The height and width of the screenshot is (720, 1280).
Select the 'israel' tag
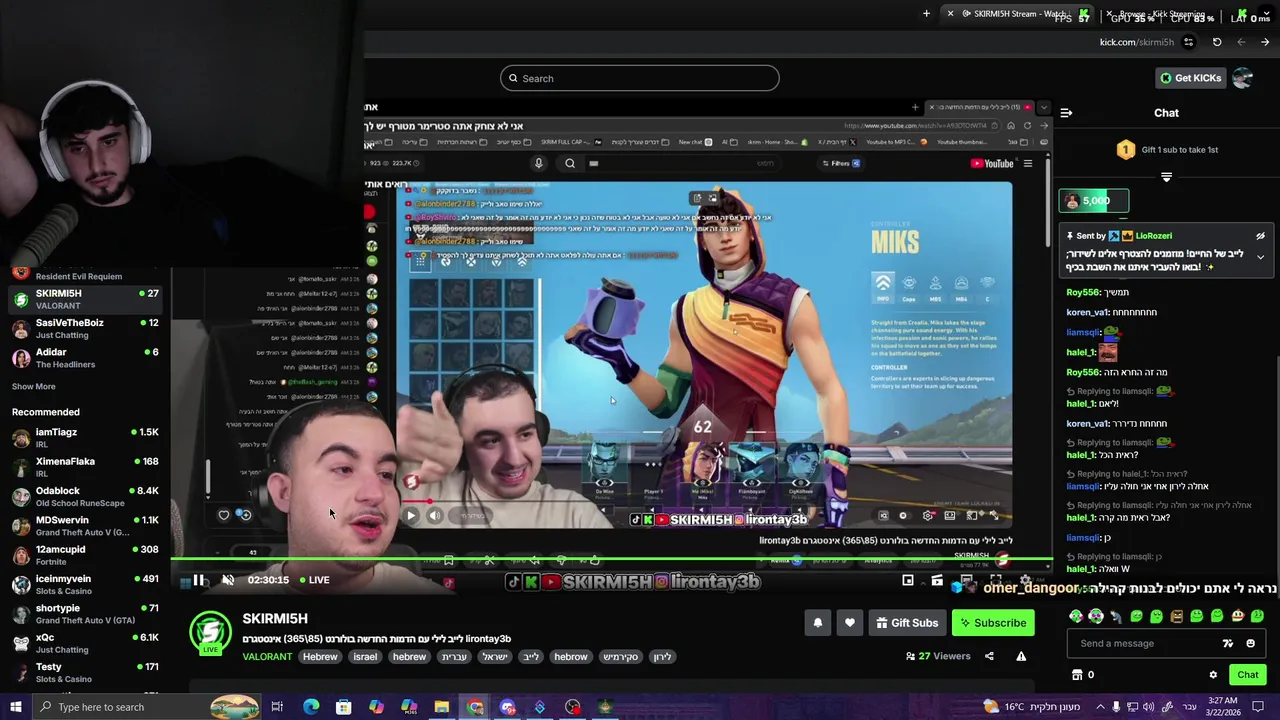coord(365,657)
